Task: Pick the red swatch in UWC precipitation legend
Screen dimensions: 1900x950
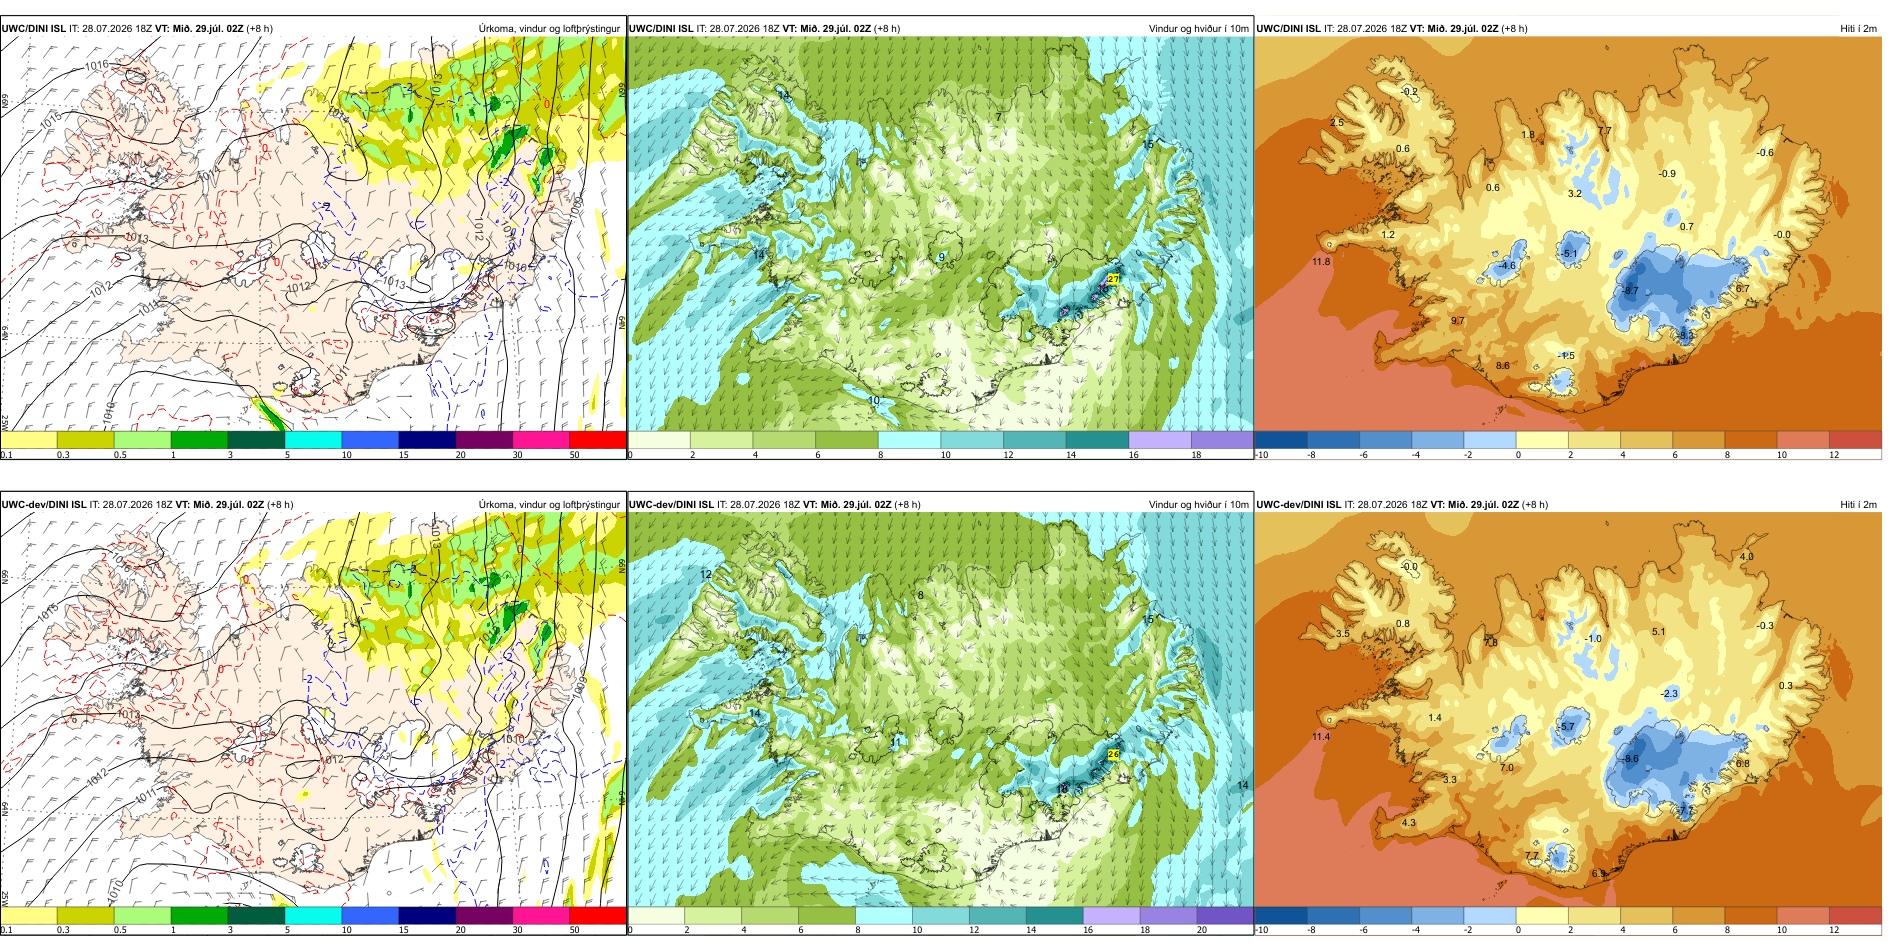Action: (597, 439)
